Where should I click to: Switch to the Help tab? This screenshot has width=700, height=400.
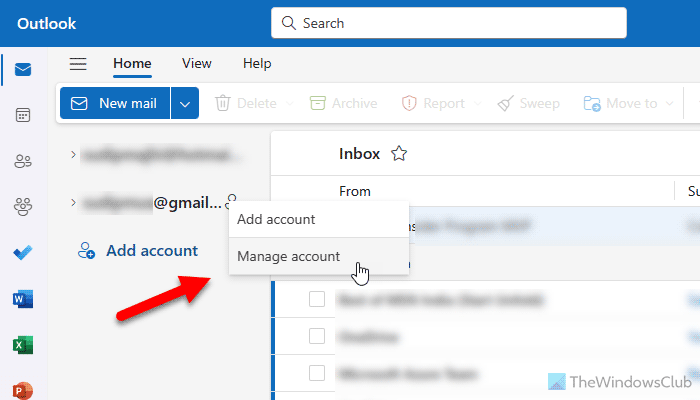257,63
